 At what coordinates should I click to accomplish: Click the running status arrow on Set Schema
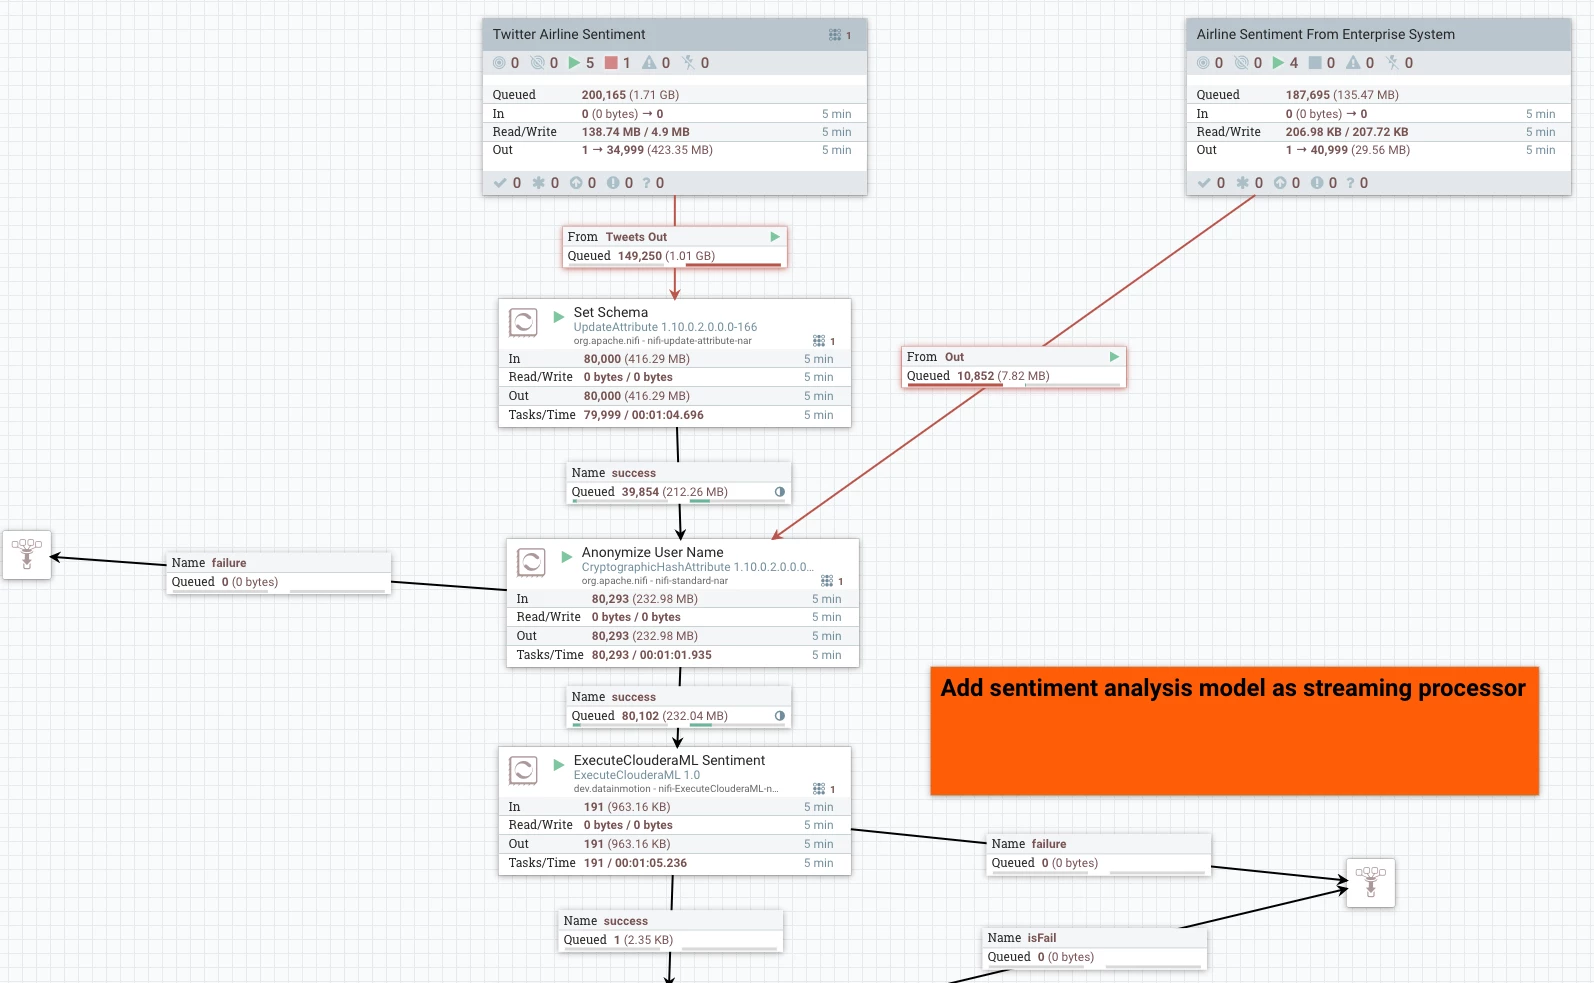pyautogui.click(x=559, y=317)
